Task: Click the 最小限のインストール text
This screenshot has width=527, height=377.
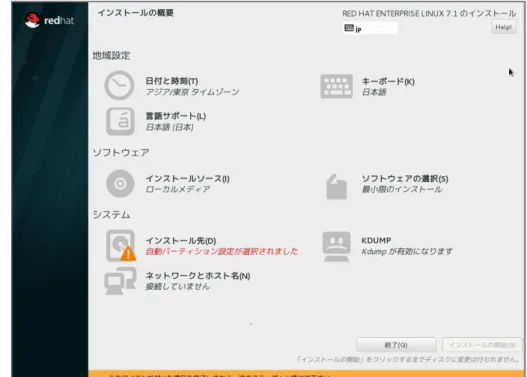Action: pyautogui.click(x=402, y=189)
